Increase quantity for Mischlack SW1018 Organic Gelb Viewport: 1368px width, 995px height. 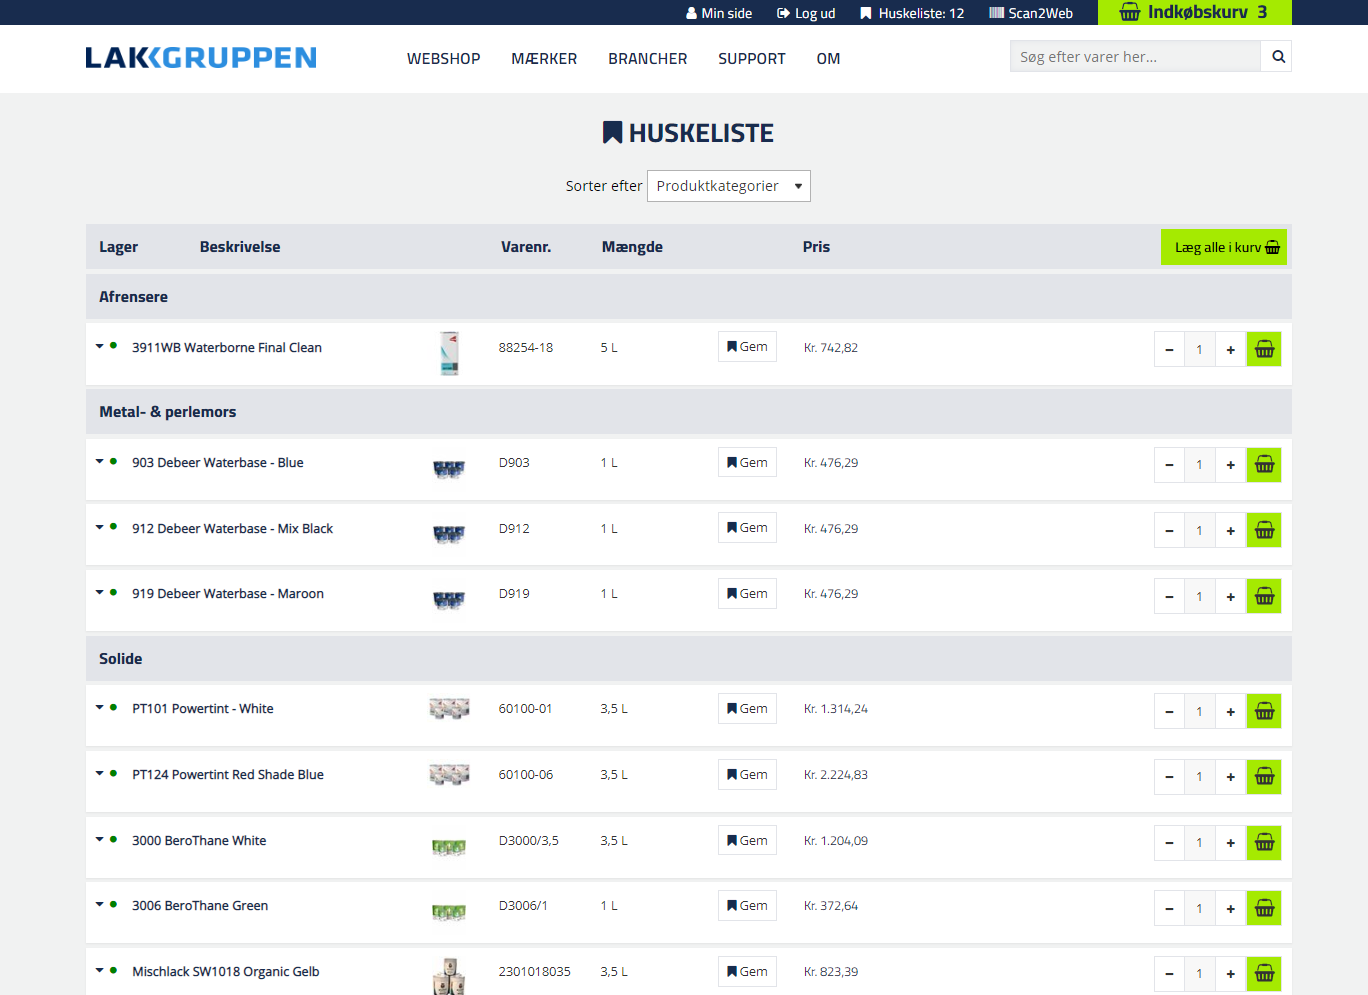1230,973
